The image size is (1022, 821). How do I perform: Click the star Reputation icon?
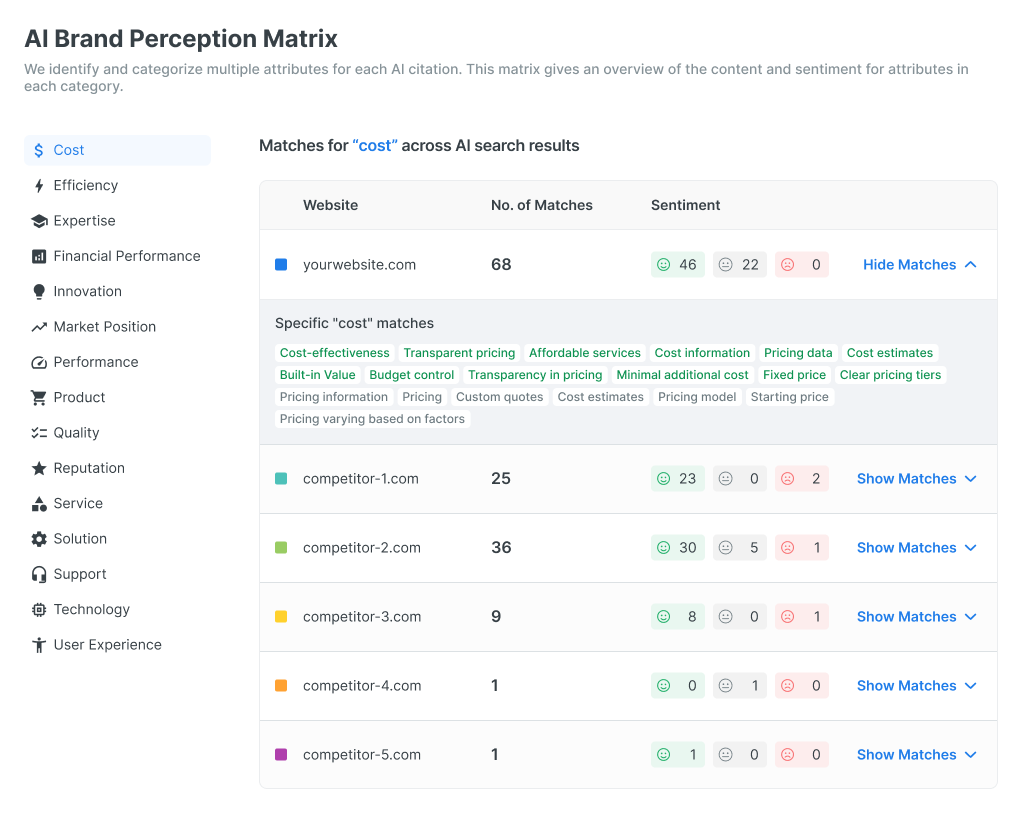(x=39, y=468)
